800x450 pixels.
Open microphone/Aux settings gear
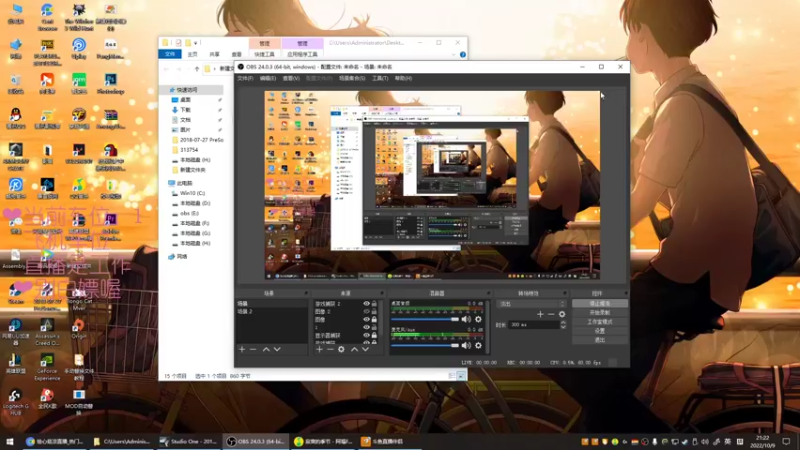pos(478,345)
